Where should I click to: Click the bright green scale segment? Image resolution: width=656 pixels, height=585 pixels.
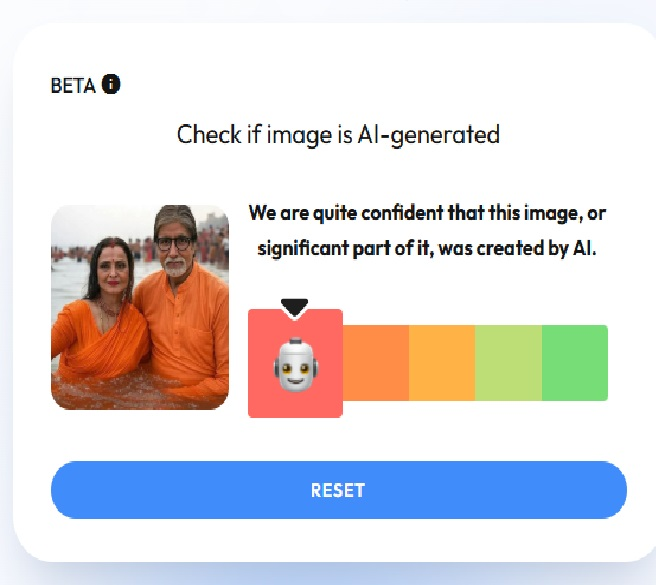575,363
